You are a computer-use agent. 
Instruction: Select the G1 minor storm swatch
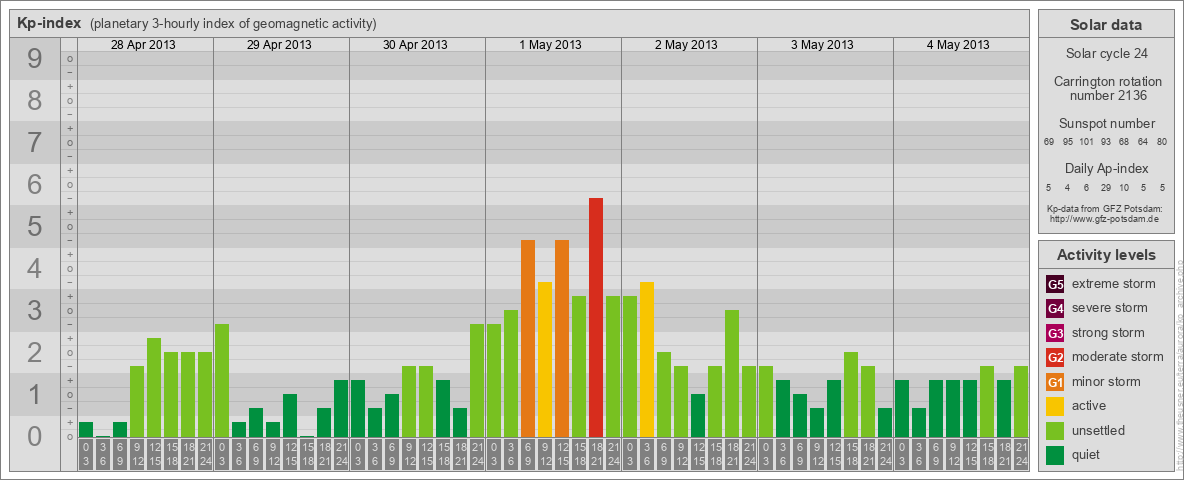[x=1055, y=381]
